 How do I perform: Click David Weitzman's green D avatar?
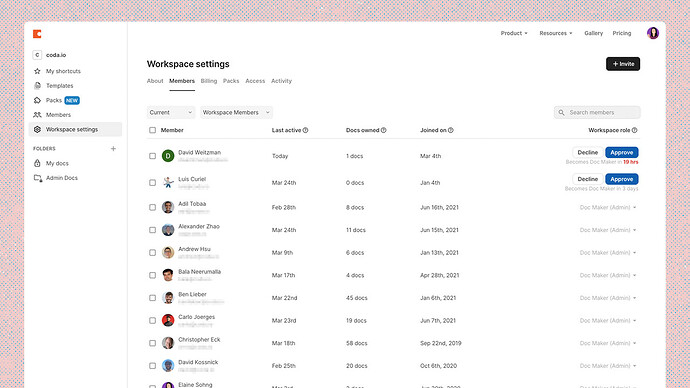168,156
